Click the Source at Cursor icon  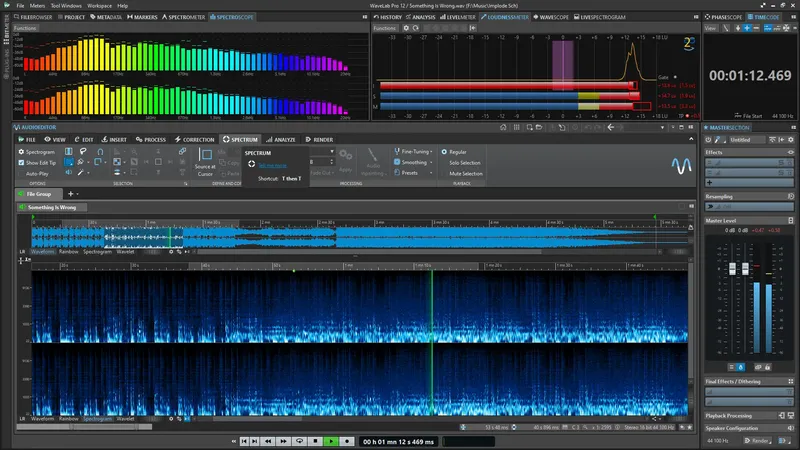(205, 157)
